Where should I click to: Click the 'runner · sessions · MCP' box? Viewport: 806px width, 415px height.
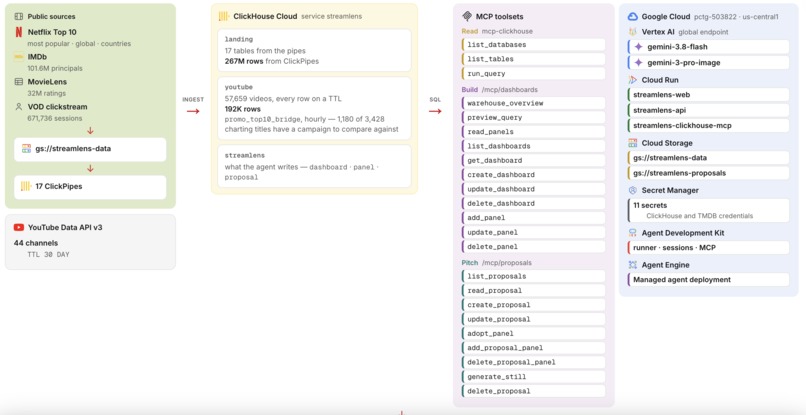[708, 248]
